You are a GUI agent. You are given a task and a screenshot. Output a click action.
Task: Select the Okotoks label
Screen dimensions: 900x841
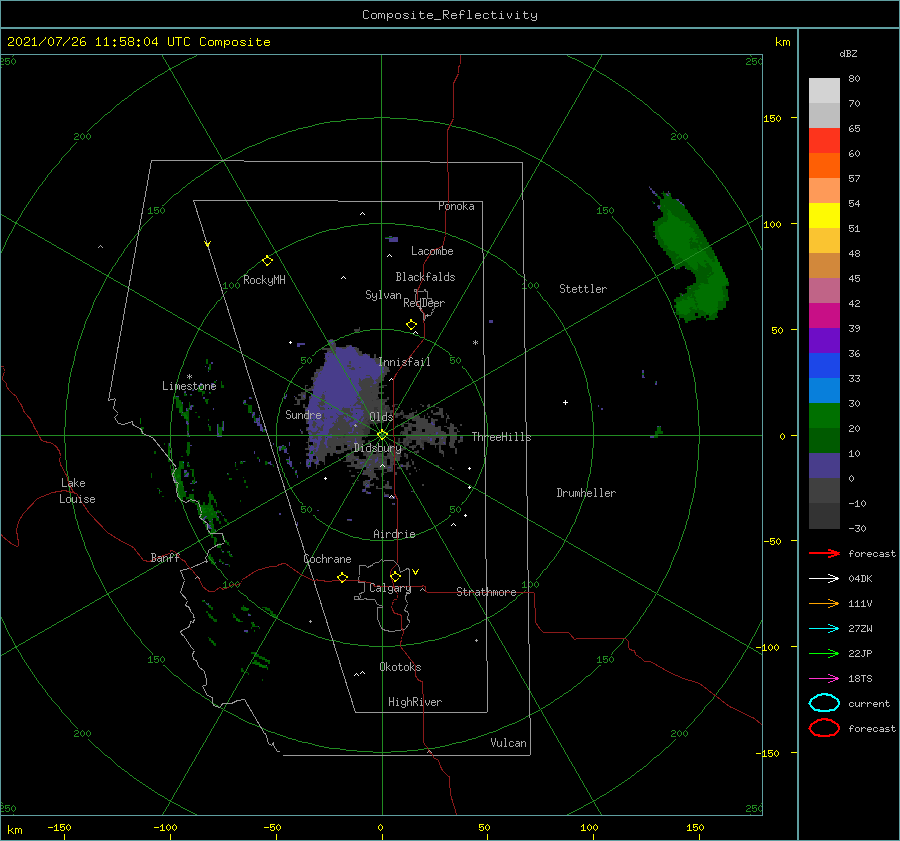pos(400,667)
